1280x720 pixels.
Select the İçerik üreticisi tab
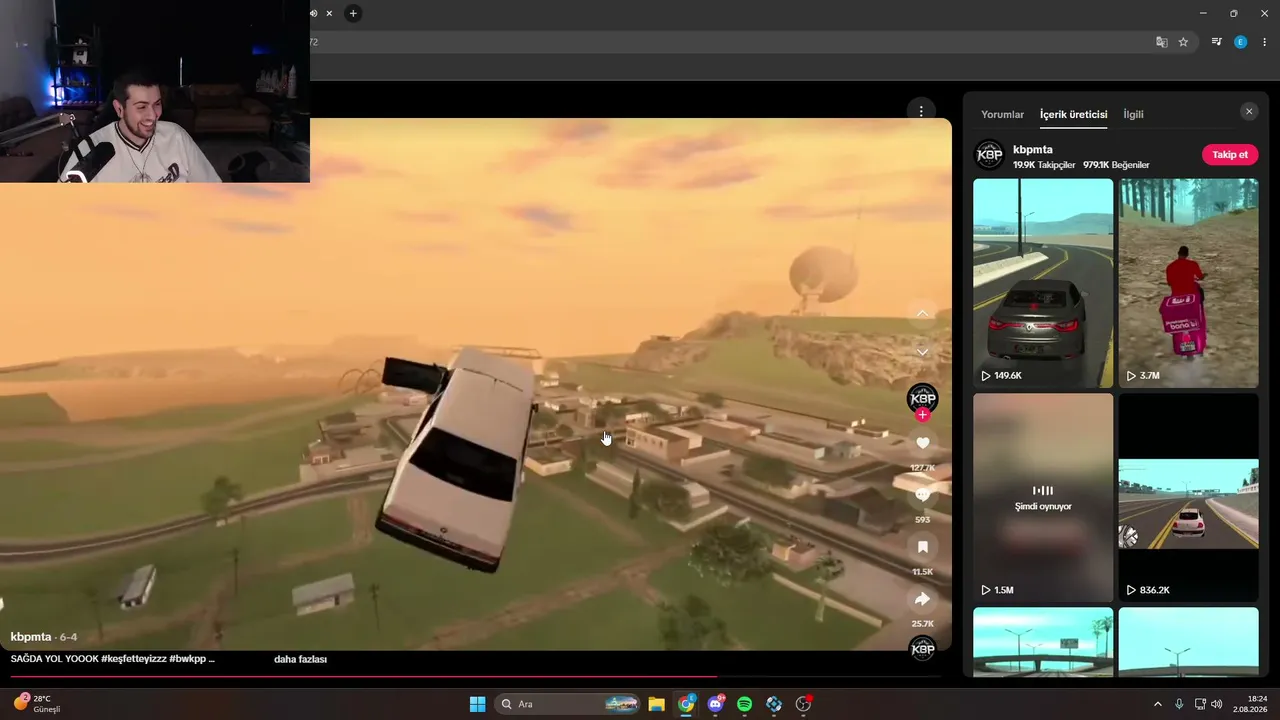tap(1073, 115)
